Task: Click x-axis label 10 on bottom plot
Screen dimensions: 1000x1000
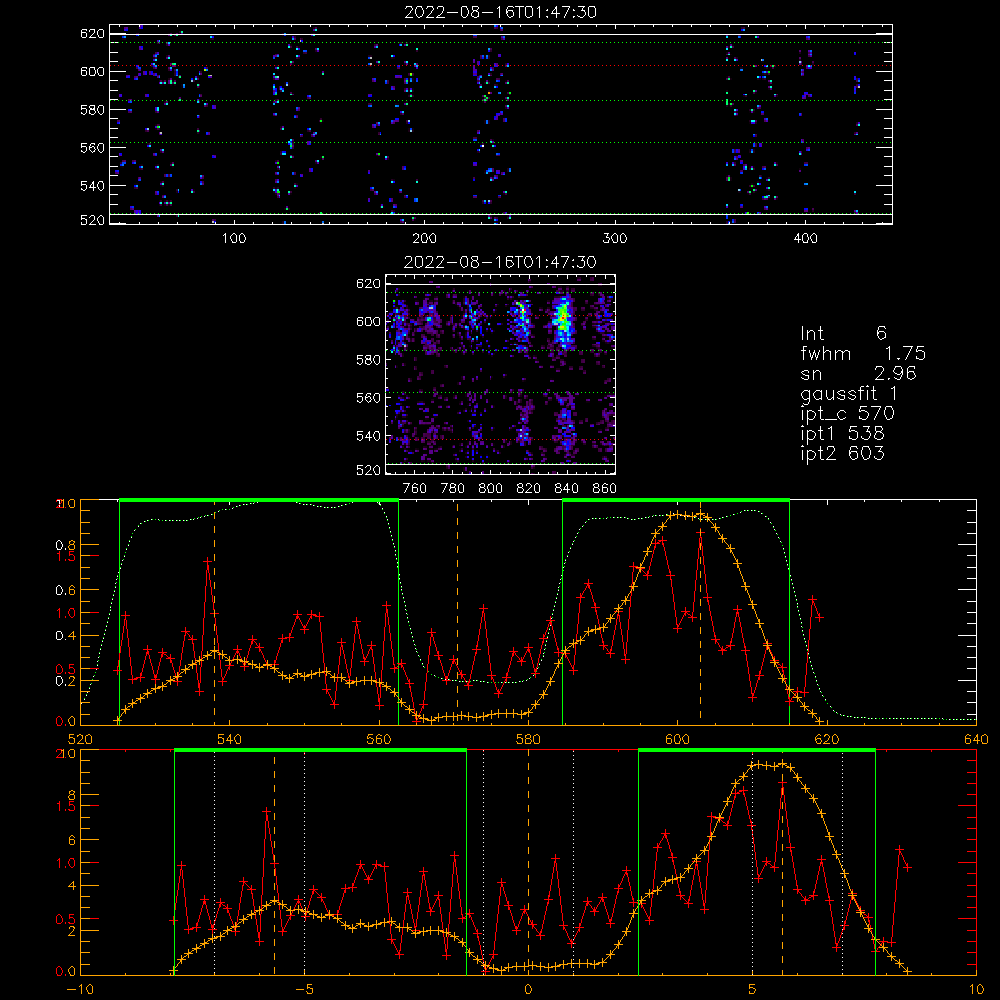Action: pyautogui.click(x=976, y=989)
